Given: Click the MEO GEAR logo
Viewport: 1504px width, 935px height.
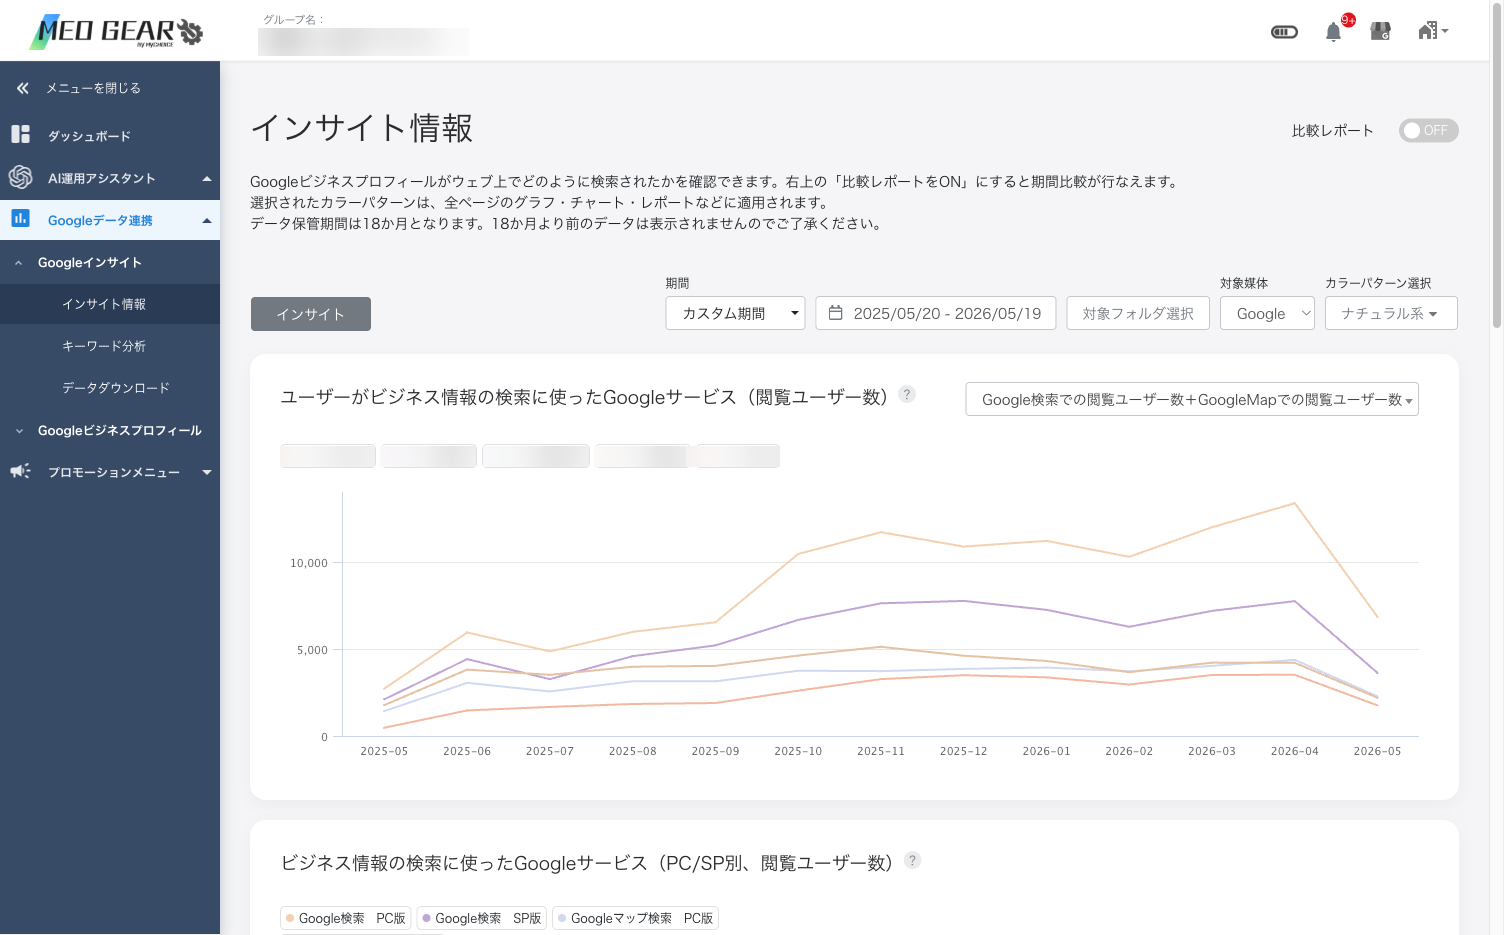Looking at the screenshot, I should tap(116, 32).
